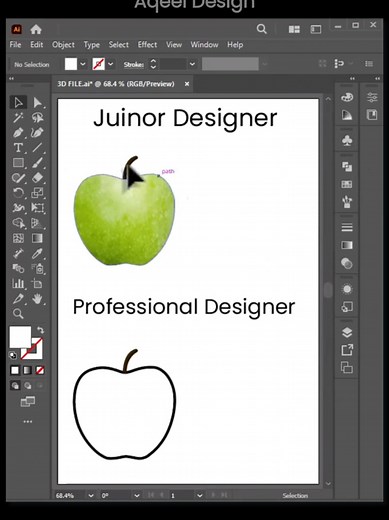Screen dimensions: 389x520
Task: Select the Gradient tool in toolbar
Action: coord(37,238)
